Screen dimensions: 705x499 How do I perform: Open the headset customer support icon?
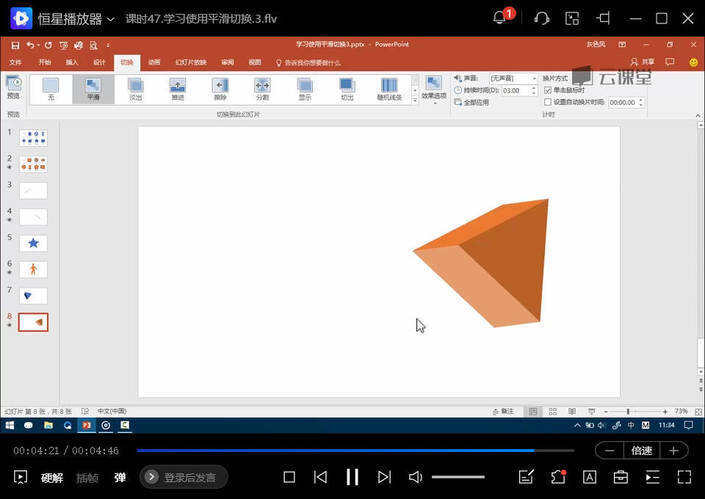click(542, 18)
